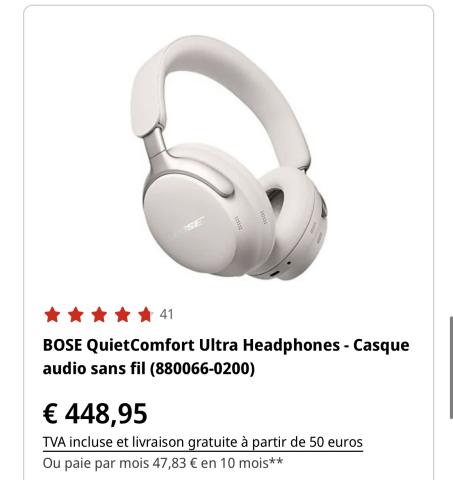Viewport: 453px width, 480px height.
Task: Click the € 448,95 price
Action: [x=95, y=414]
